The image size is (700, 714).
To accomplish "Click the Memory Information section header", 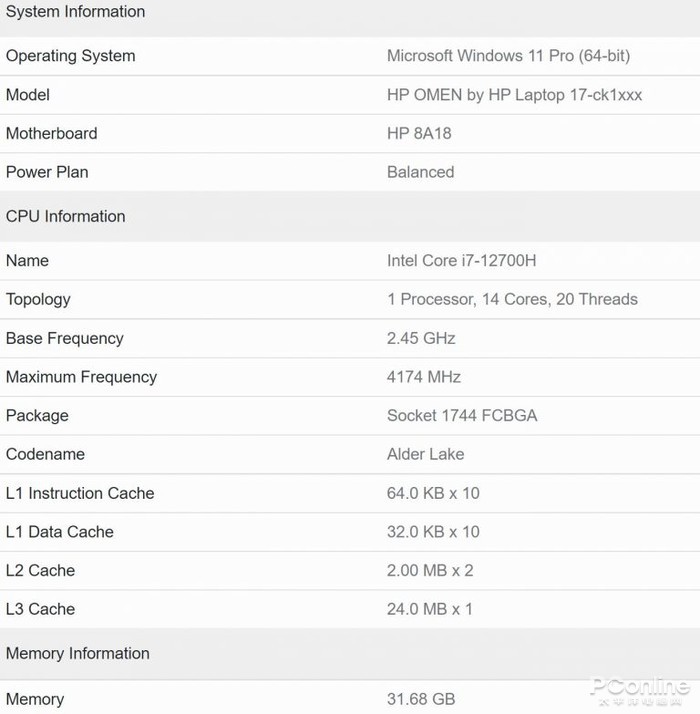I will pyautogui.click(x=77, y=653).
